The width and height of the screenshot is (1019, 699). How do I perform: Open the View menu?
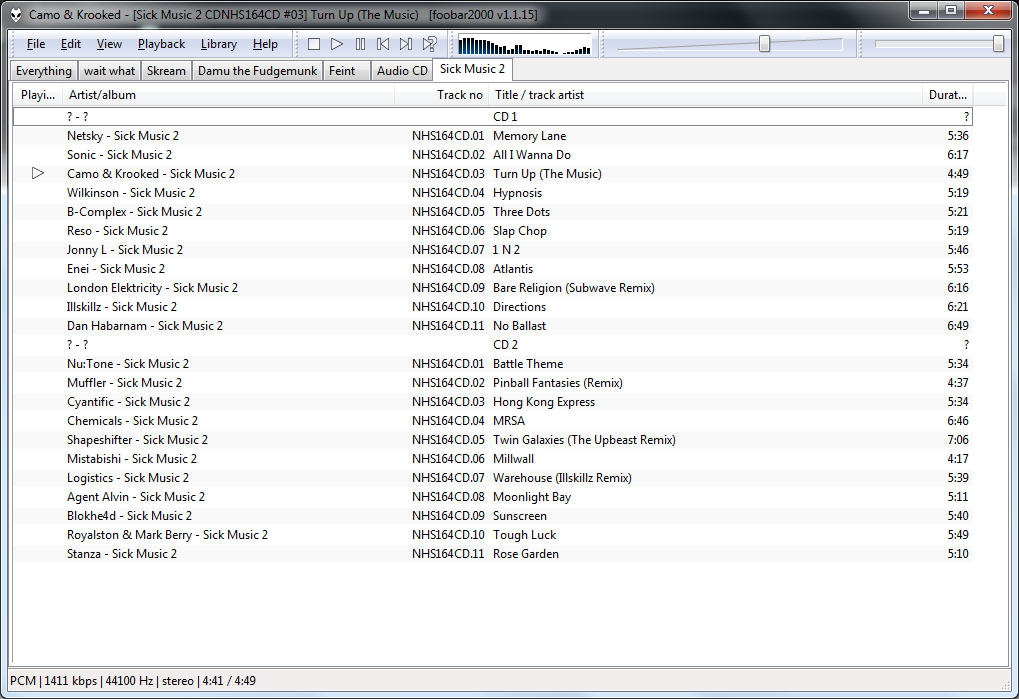pos(109,44)
